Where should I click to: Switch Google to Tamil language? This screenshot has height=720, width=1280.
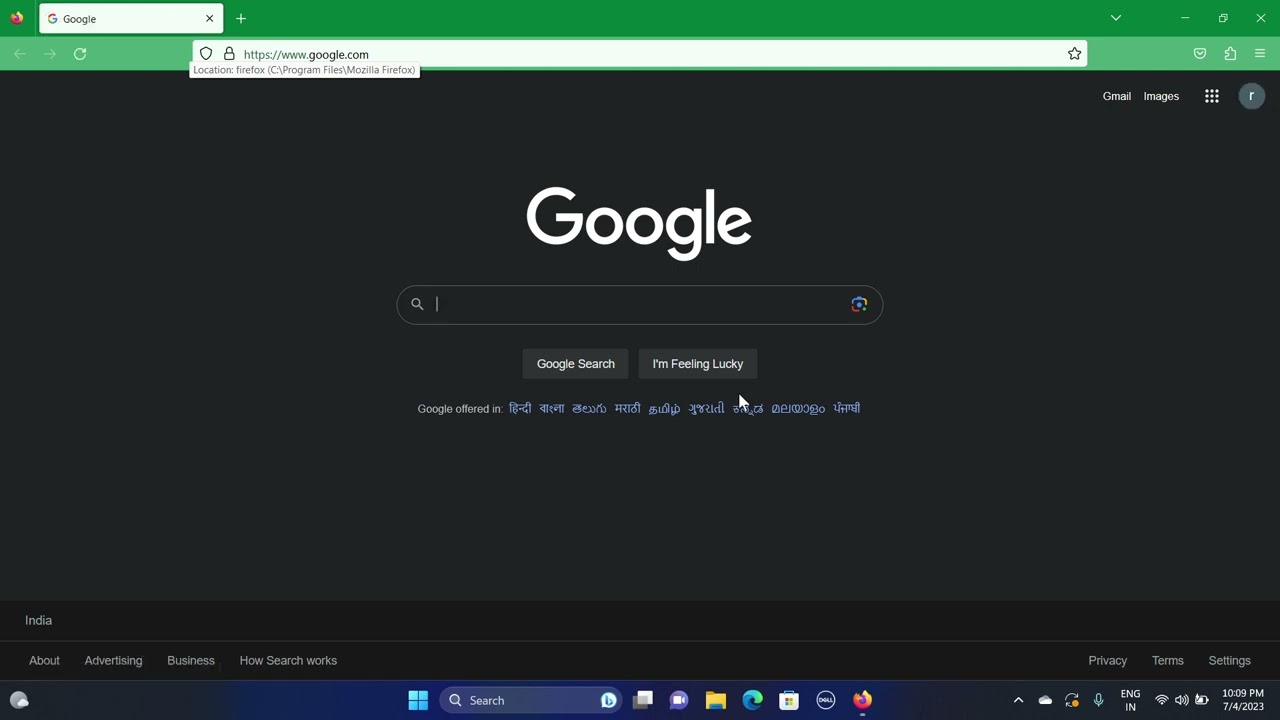pos(664,408)
